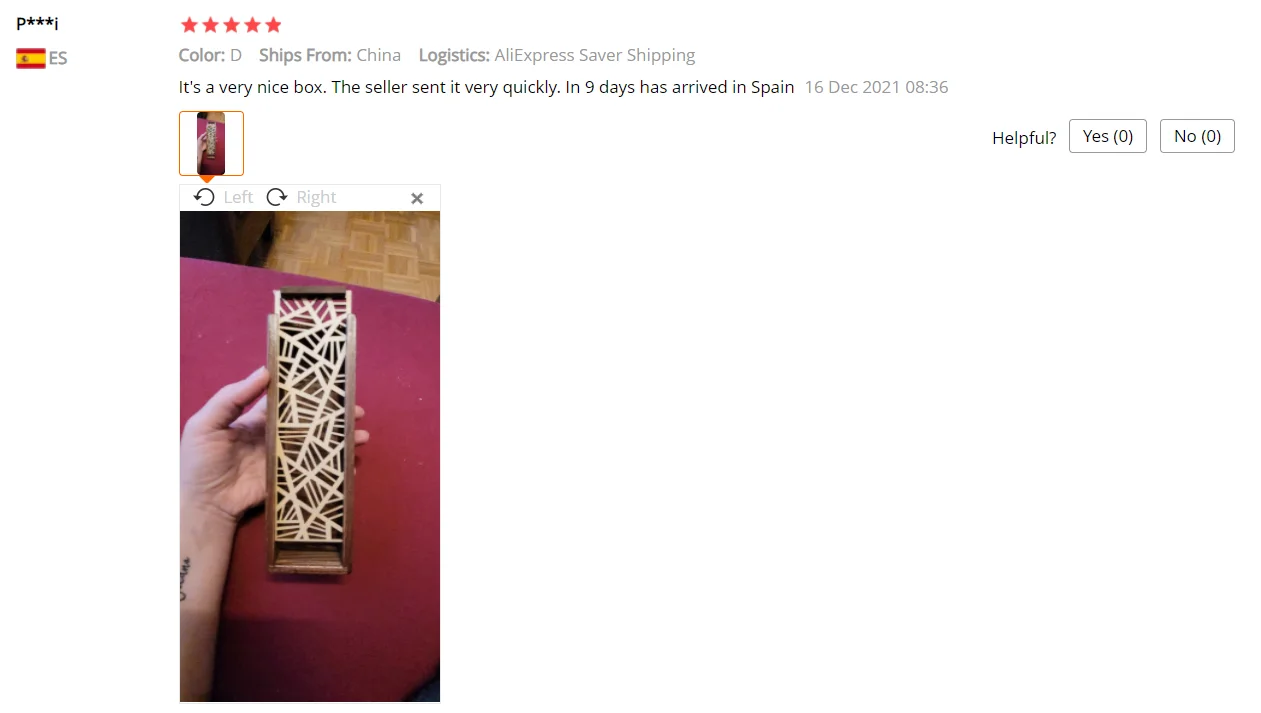
Task: Click reviewer name P***i
Action: pyautogui.click(x=37, y=23)
